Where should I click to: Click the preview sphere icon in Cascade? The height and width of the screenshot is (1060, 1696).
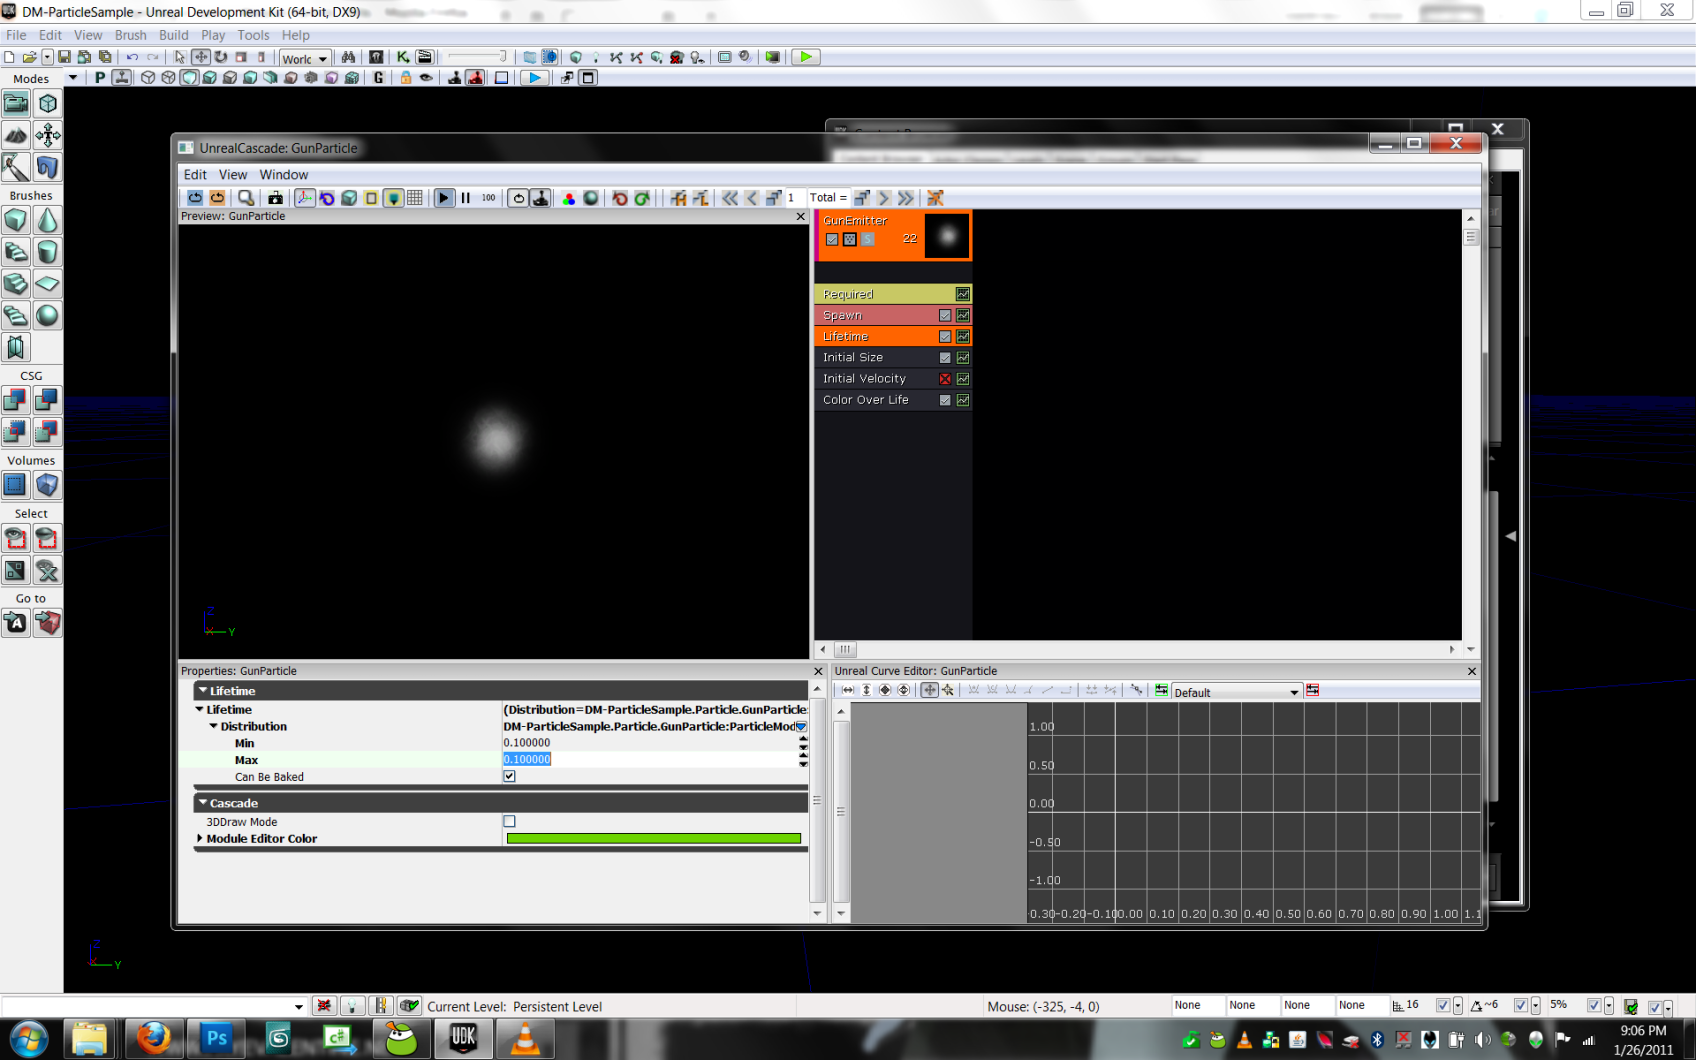[591, 198]
